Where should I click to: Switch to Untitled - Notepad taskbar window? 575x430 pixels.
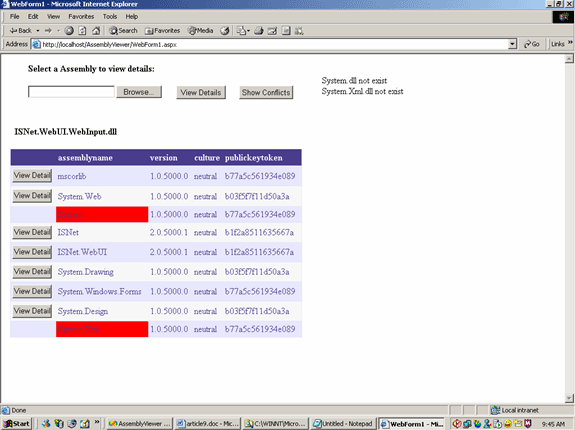(x=343, y=424)
